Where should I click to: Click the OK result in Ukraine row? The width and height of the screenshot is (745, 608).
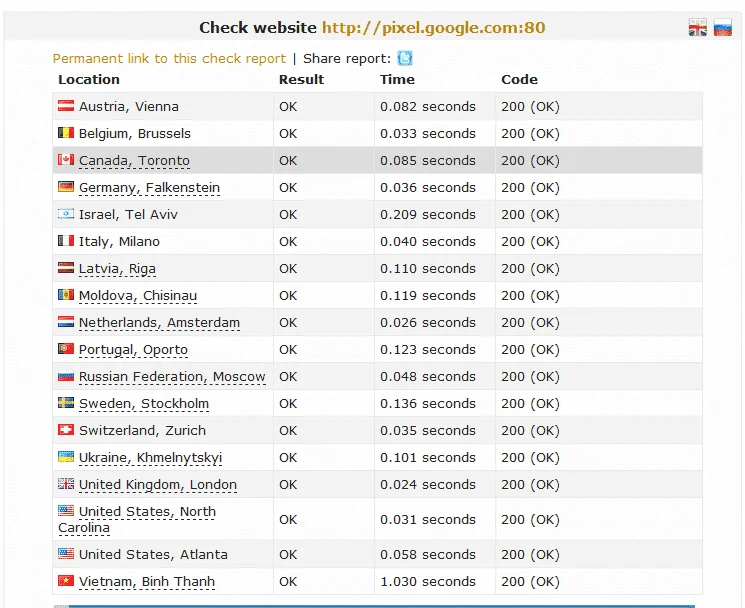click(x=288, y=457)
